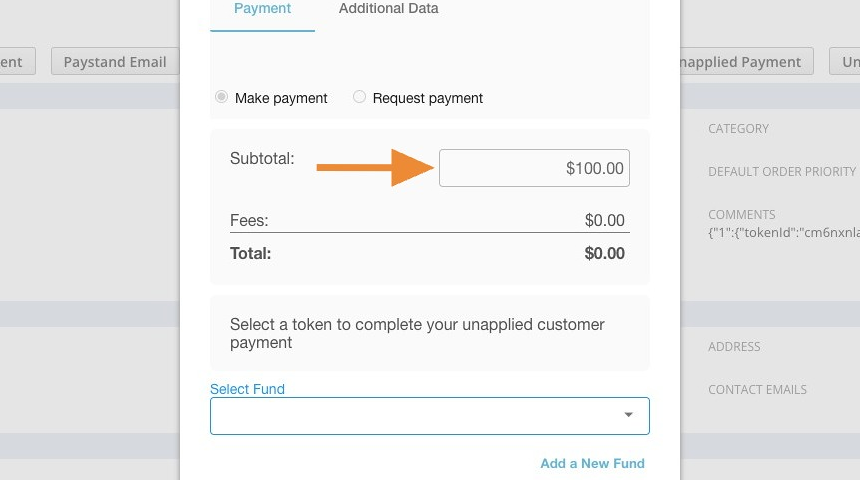
Task: Click the CONTACT EMAILS label
Action: point(757,389)
